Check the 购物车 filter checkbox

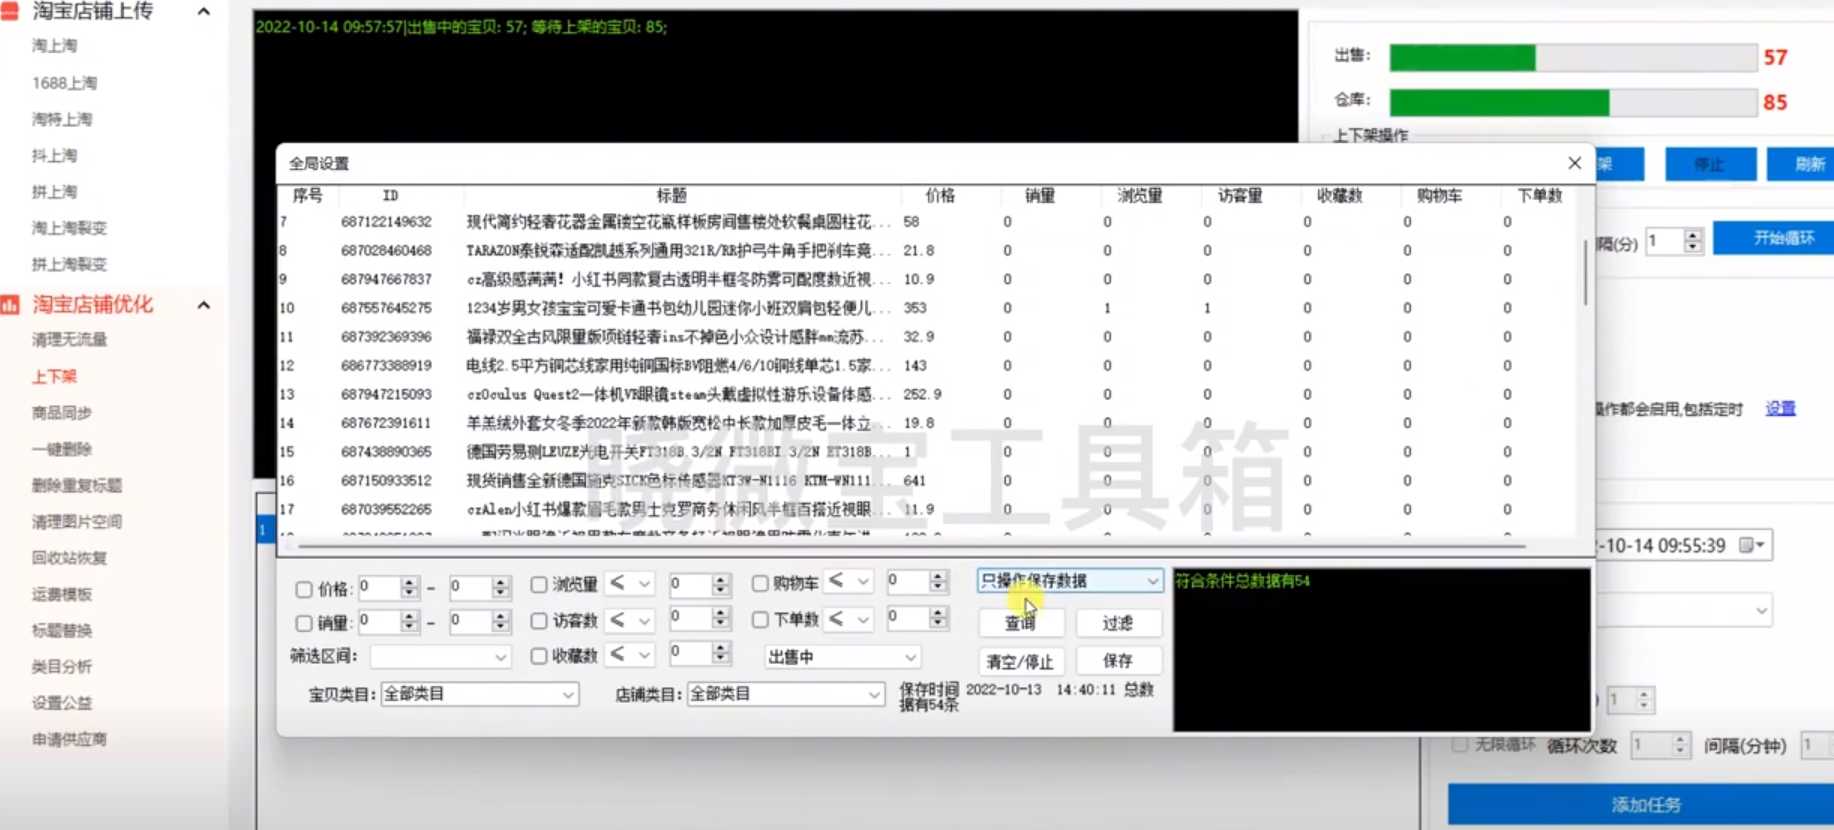(760, 583)
